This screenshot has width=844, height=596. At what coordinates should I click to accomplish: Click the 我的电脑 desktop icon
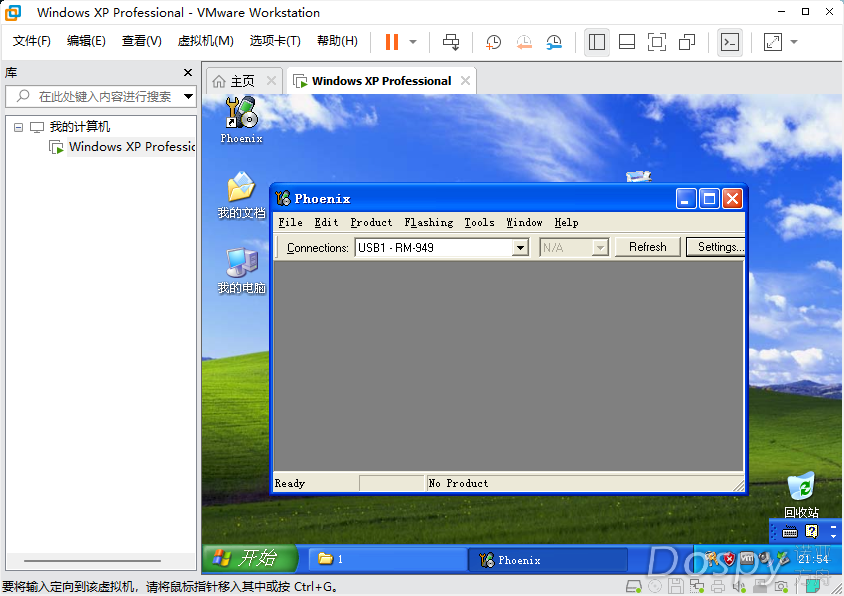(241, 270)
